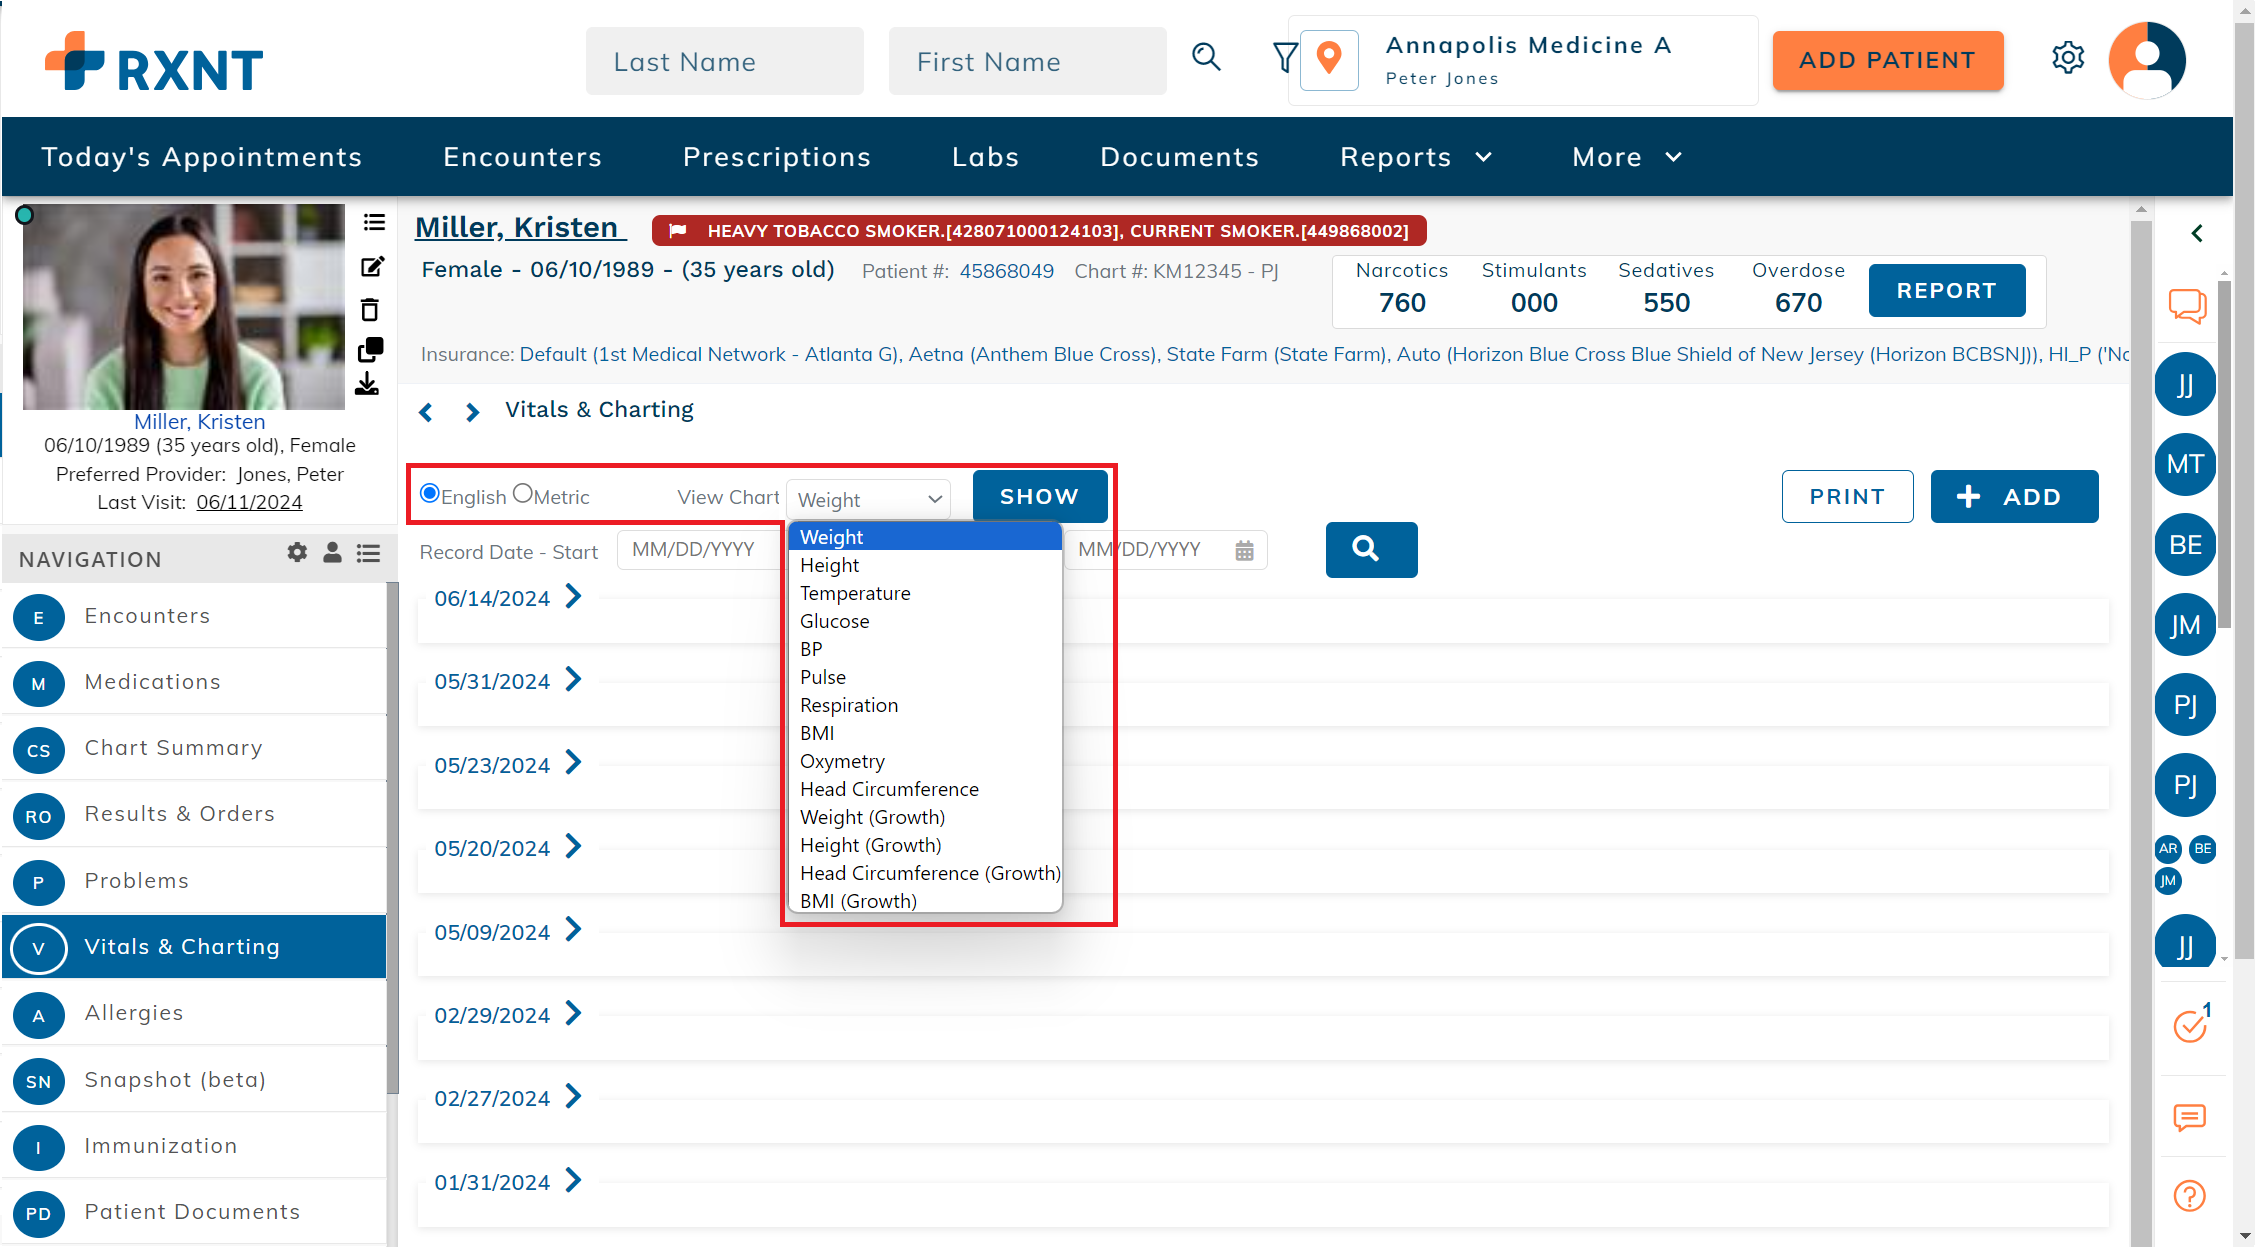Select the English units radio button
This screenshot has height=1247, width=2255.
click(x=430, y=494)
